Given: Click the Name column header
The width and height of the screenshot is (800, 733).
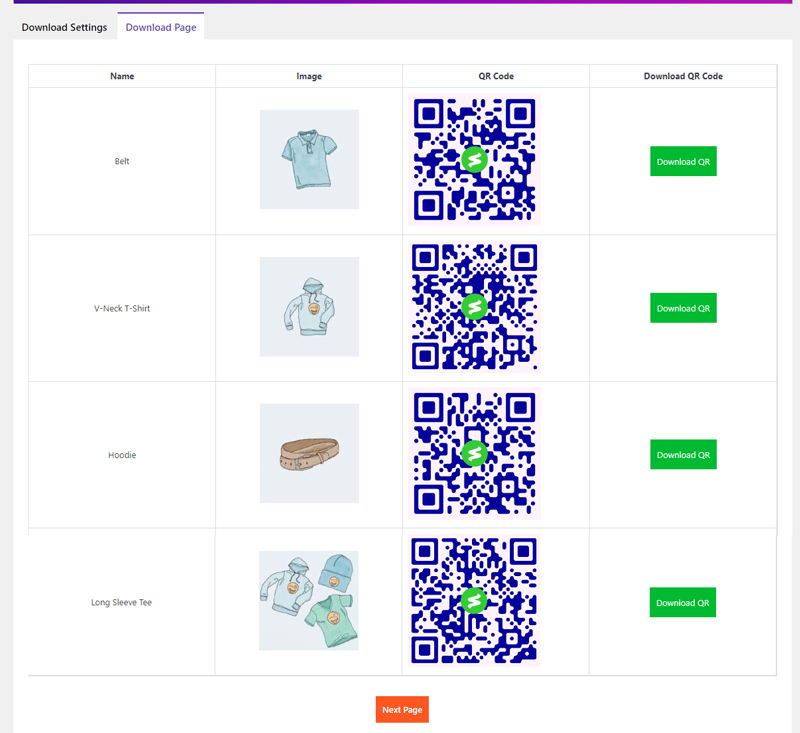Looking at the screenshot, I should point(121,75).
